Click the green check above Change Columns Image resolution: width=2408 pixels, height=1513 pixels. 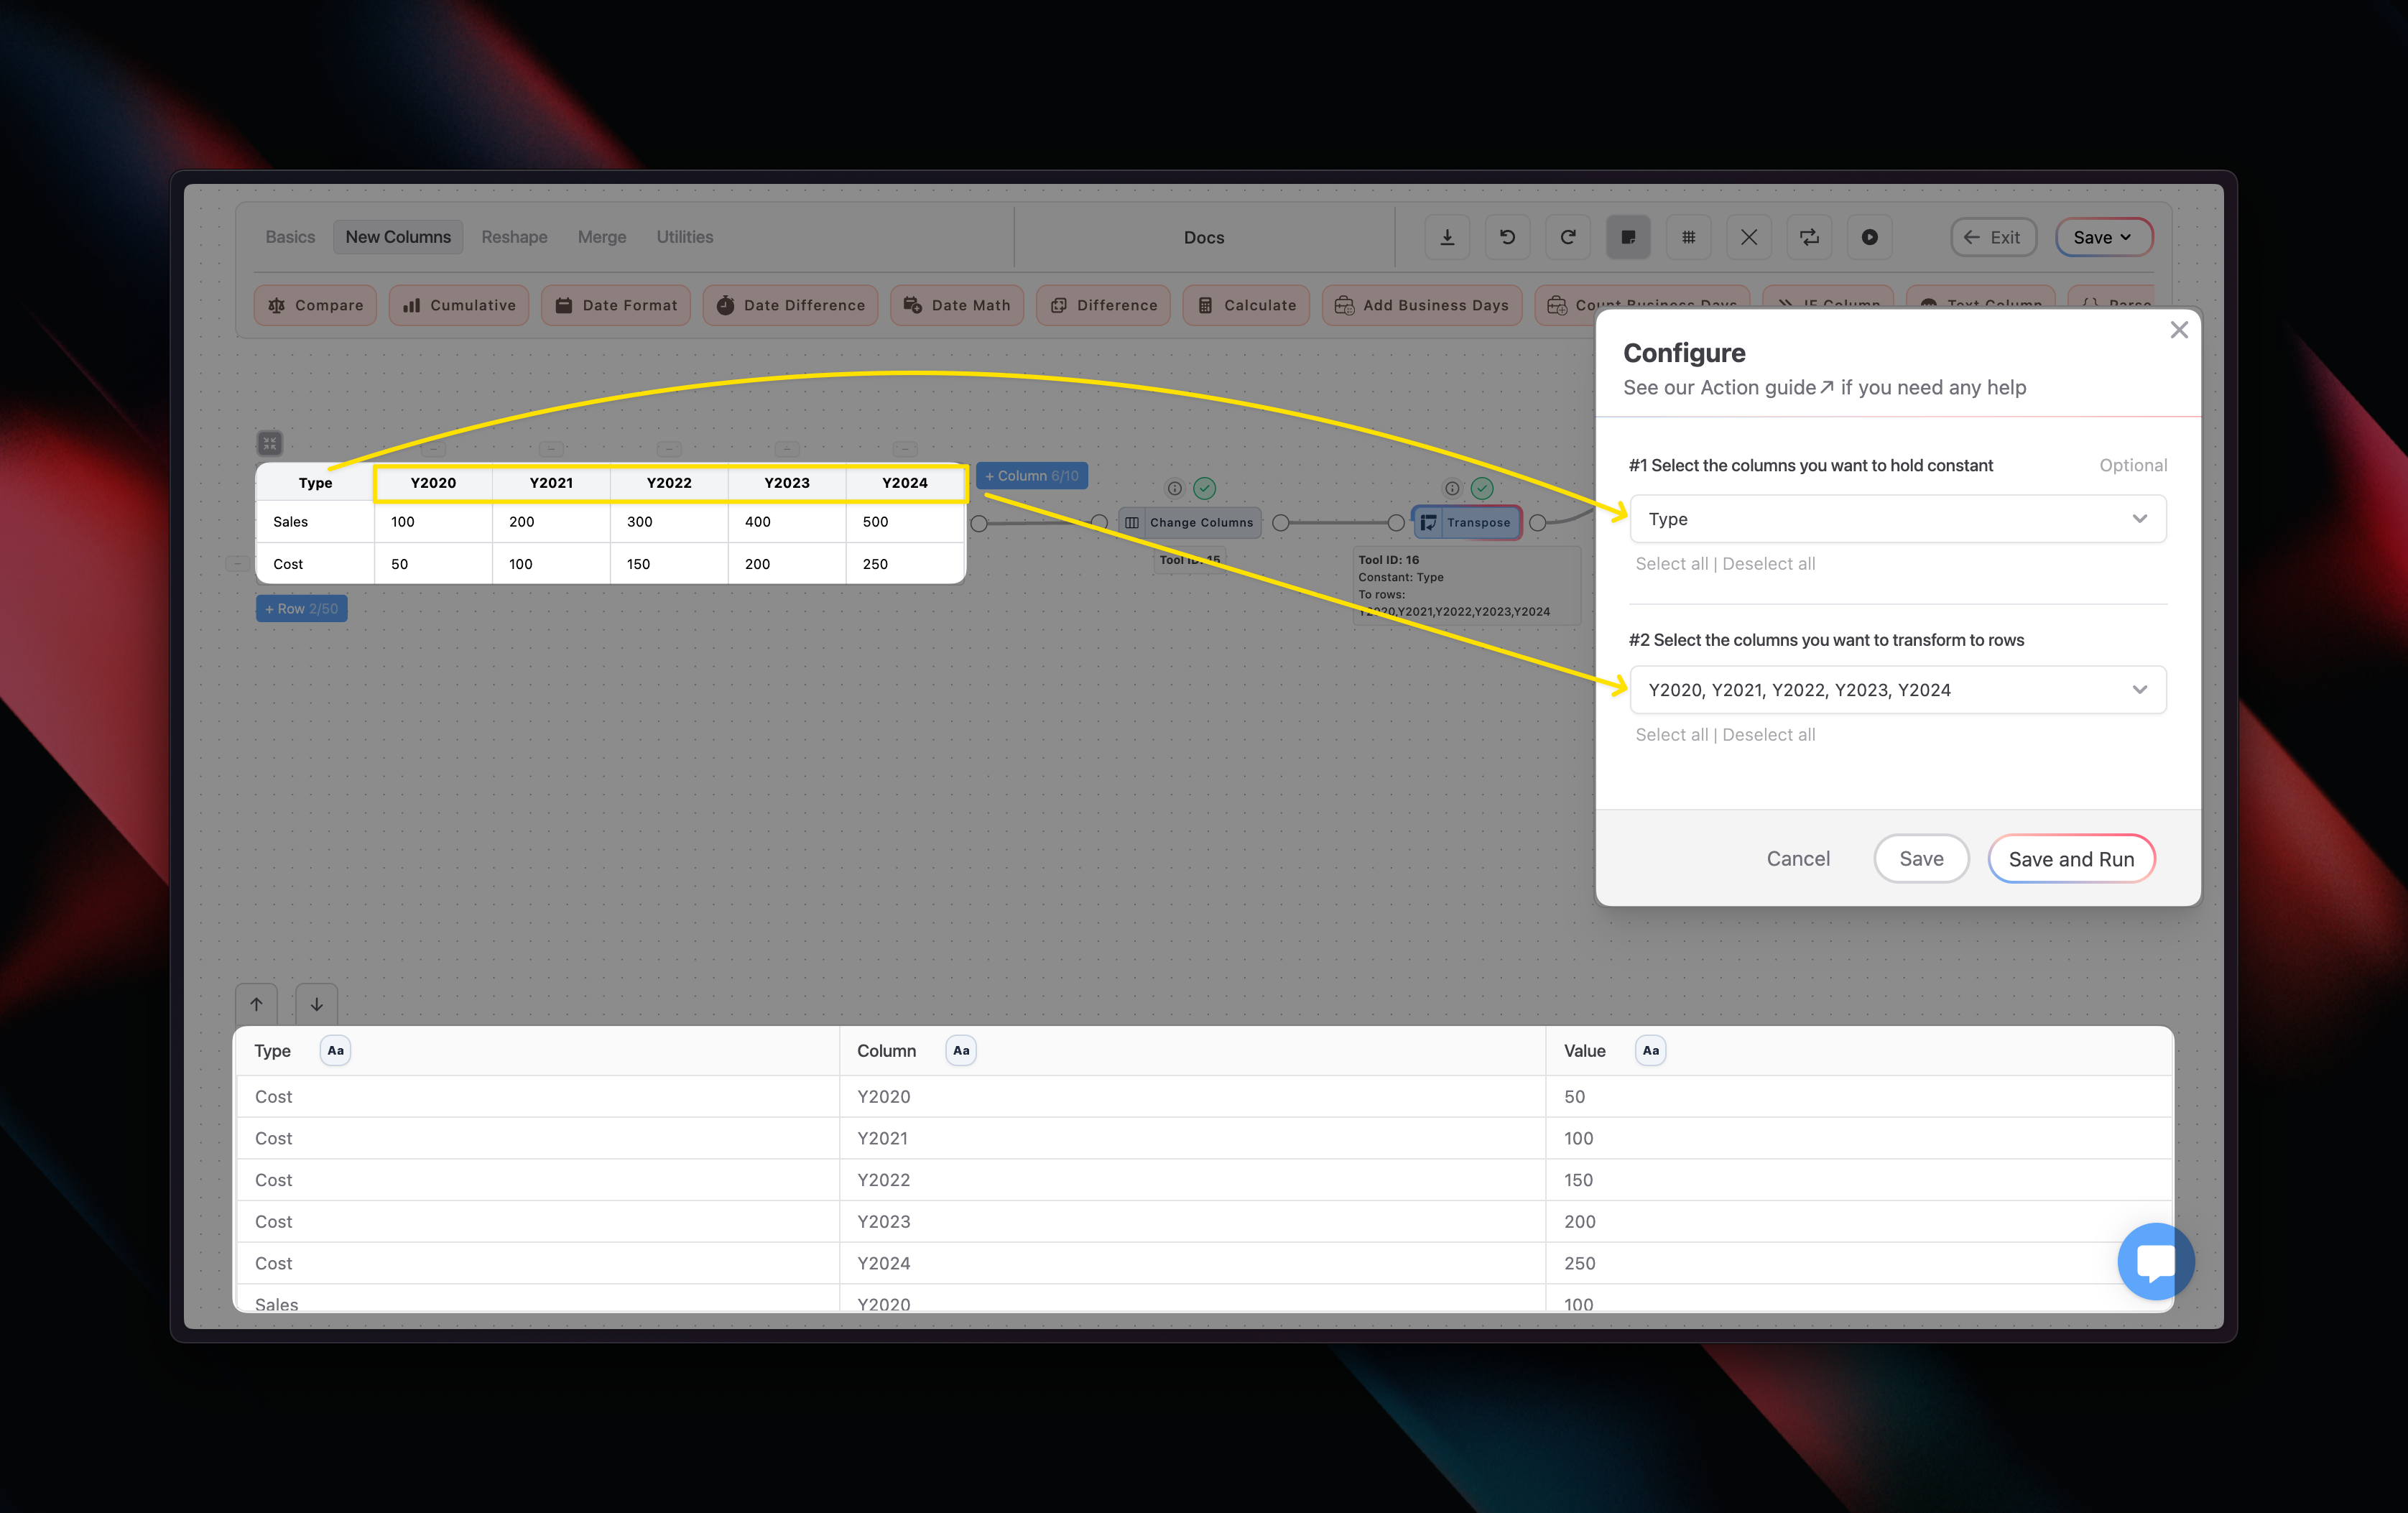1205,489
